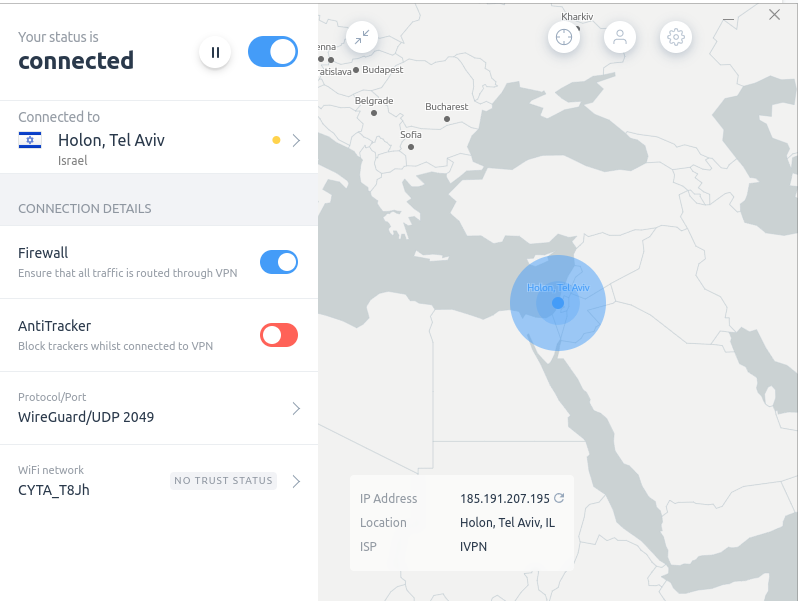The image size is (798, 601).
Task: Pause the VPN connection
Action: click(215, 52)
